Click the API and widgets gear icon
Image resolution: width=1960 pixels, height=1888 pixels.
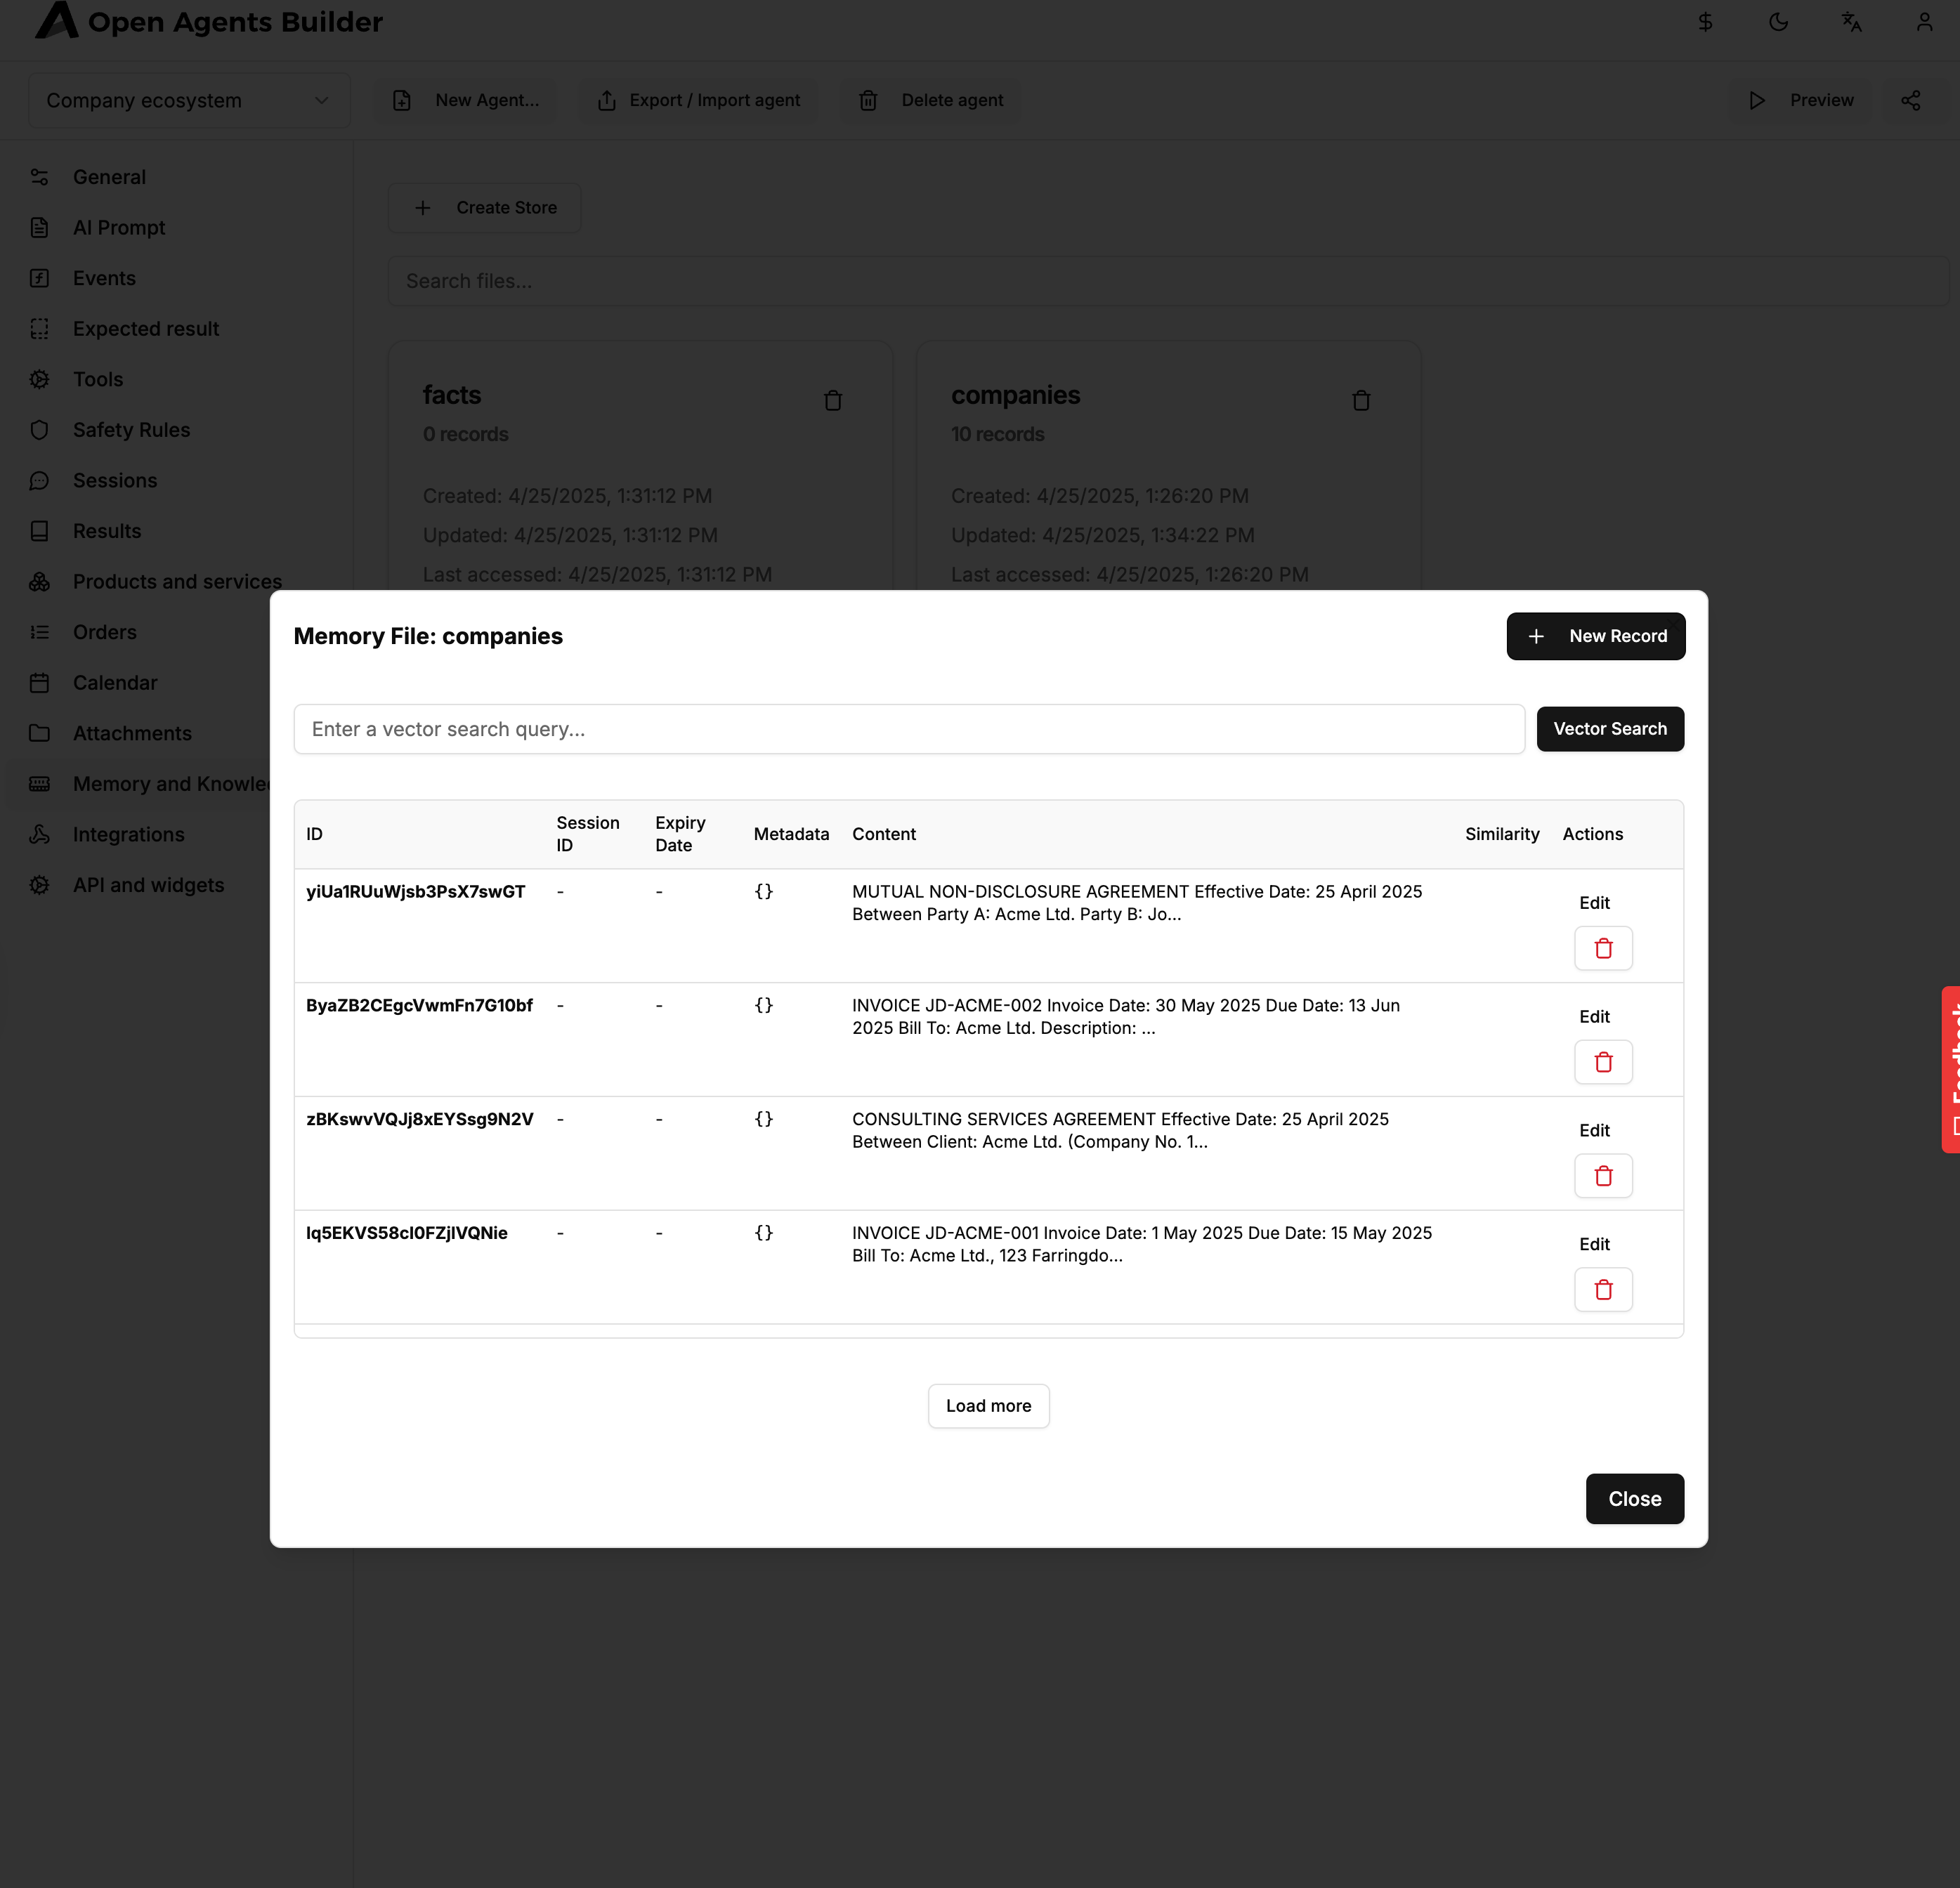pos(40,885)
